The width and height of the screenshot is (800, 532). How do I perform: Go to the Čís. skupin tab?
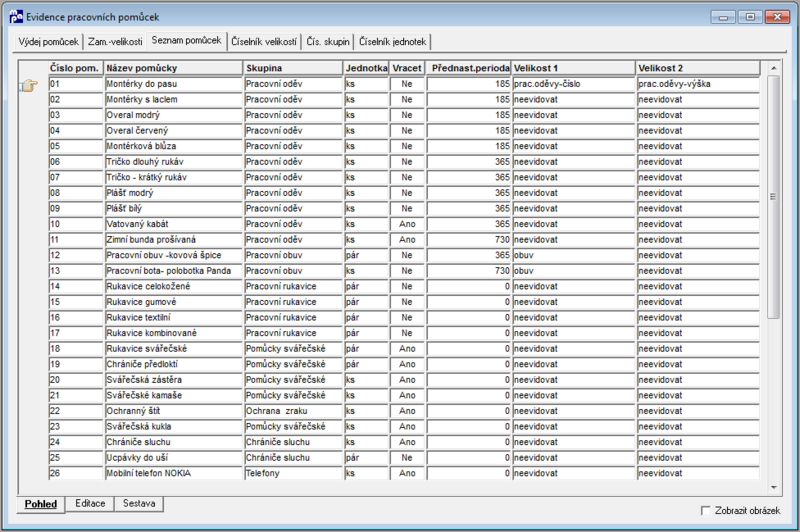(328, 42)
